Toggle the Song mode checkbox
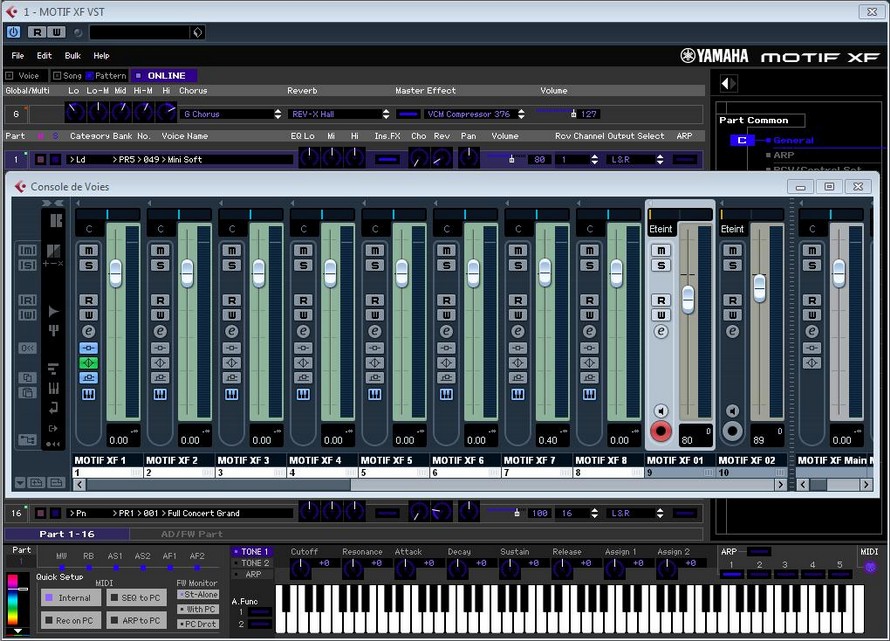 click(x=56, y=76)
